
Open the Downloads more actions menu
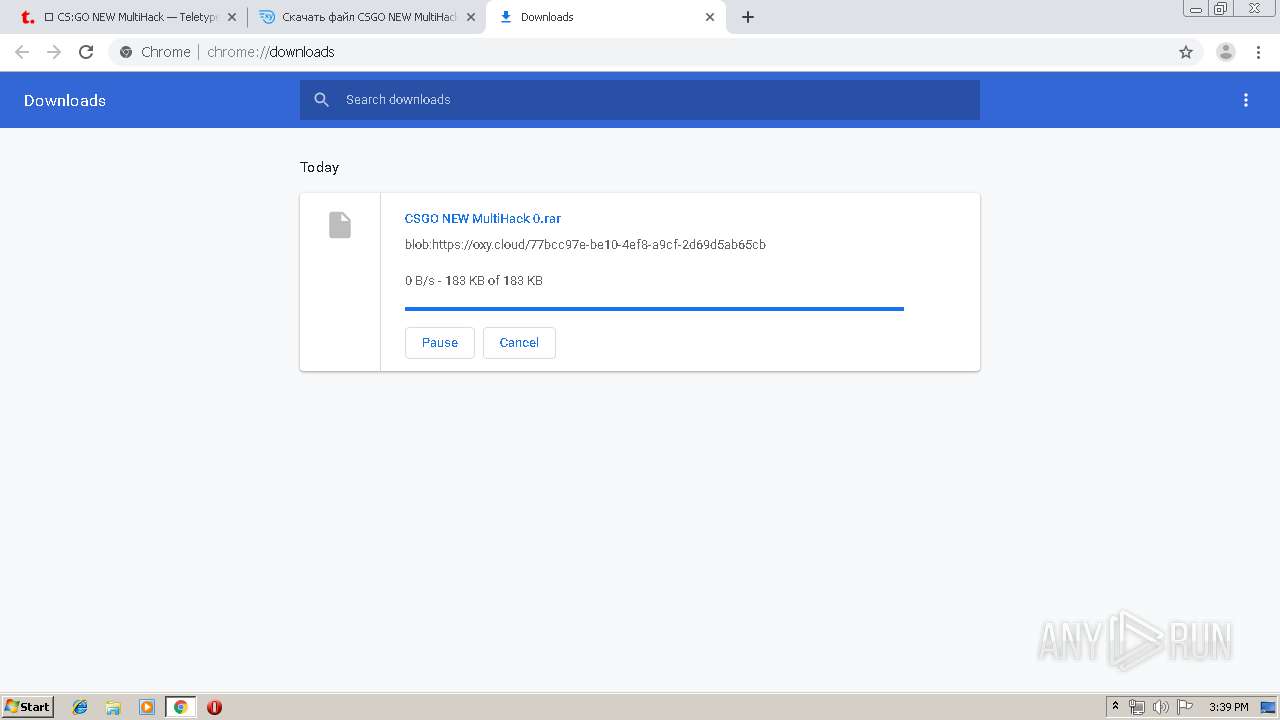[x=1246, y=100]
